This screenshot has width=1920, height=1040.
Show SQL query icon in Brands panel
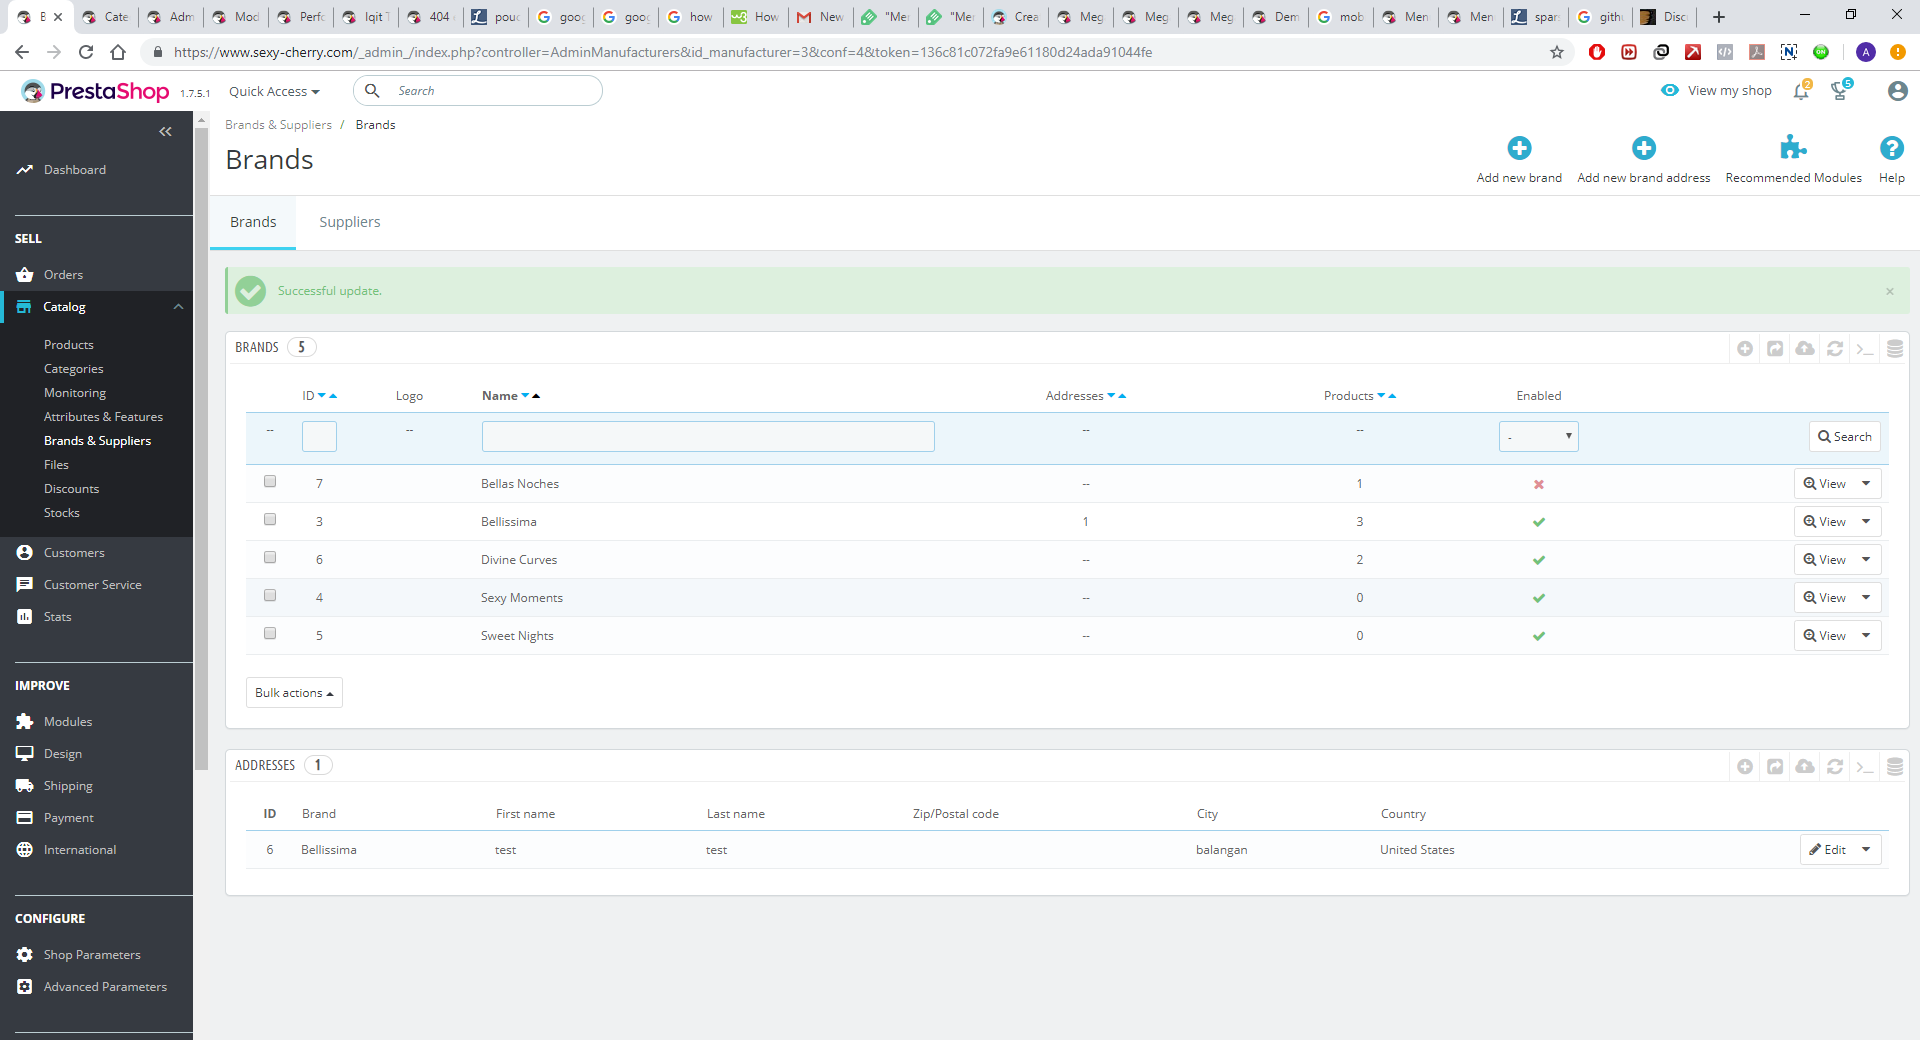click(1865, 349)
